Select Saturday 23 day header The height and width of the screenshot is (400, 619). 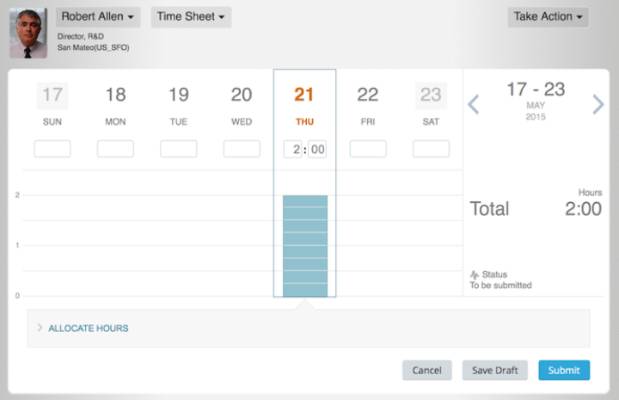click(x=431, y=104)
